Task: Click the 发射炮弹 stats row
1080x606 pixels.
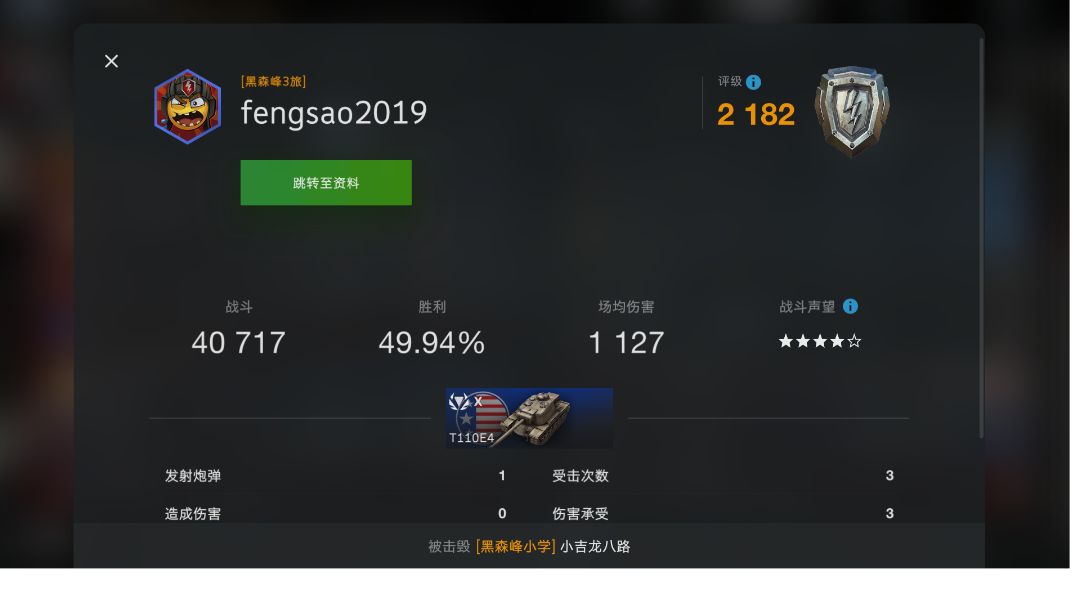Action: pyautogui.click(x=335, y=476)
